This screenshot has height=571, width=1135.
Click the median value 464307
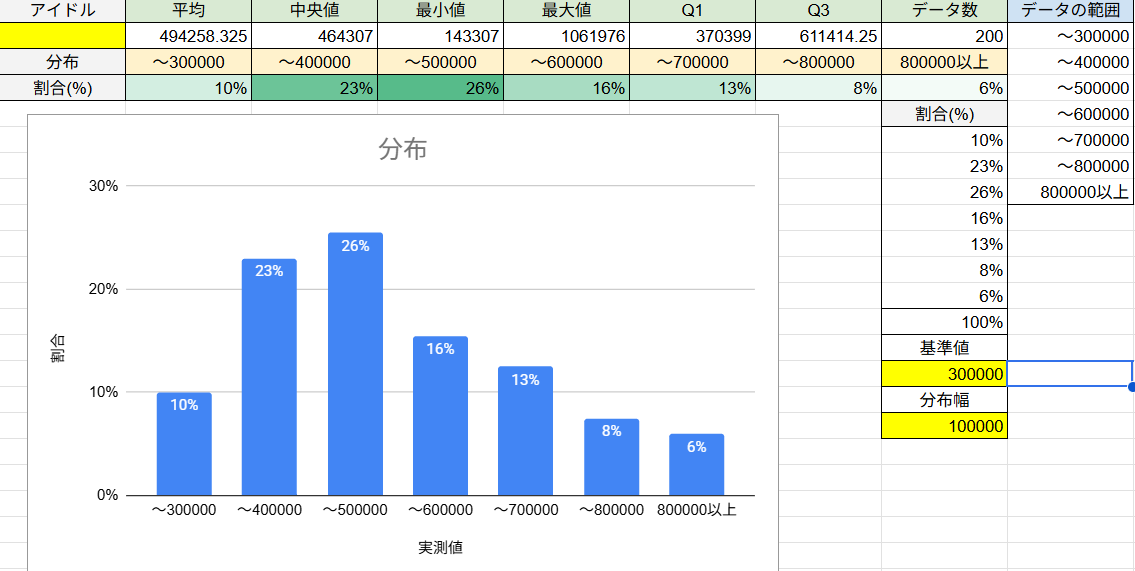coord(315,36)
